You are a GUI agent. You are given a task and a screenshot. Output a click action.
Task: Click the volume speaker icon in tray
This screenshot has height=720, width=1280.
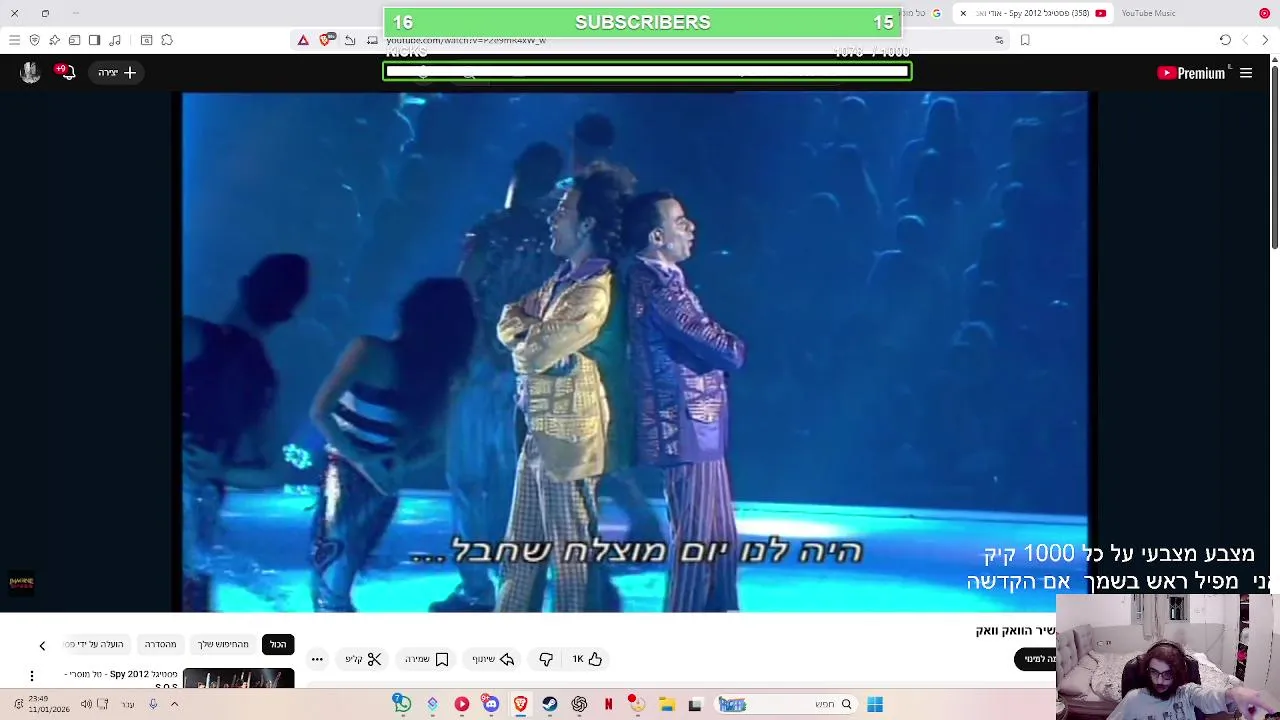86,704
